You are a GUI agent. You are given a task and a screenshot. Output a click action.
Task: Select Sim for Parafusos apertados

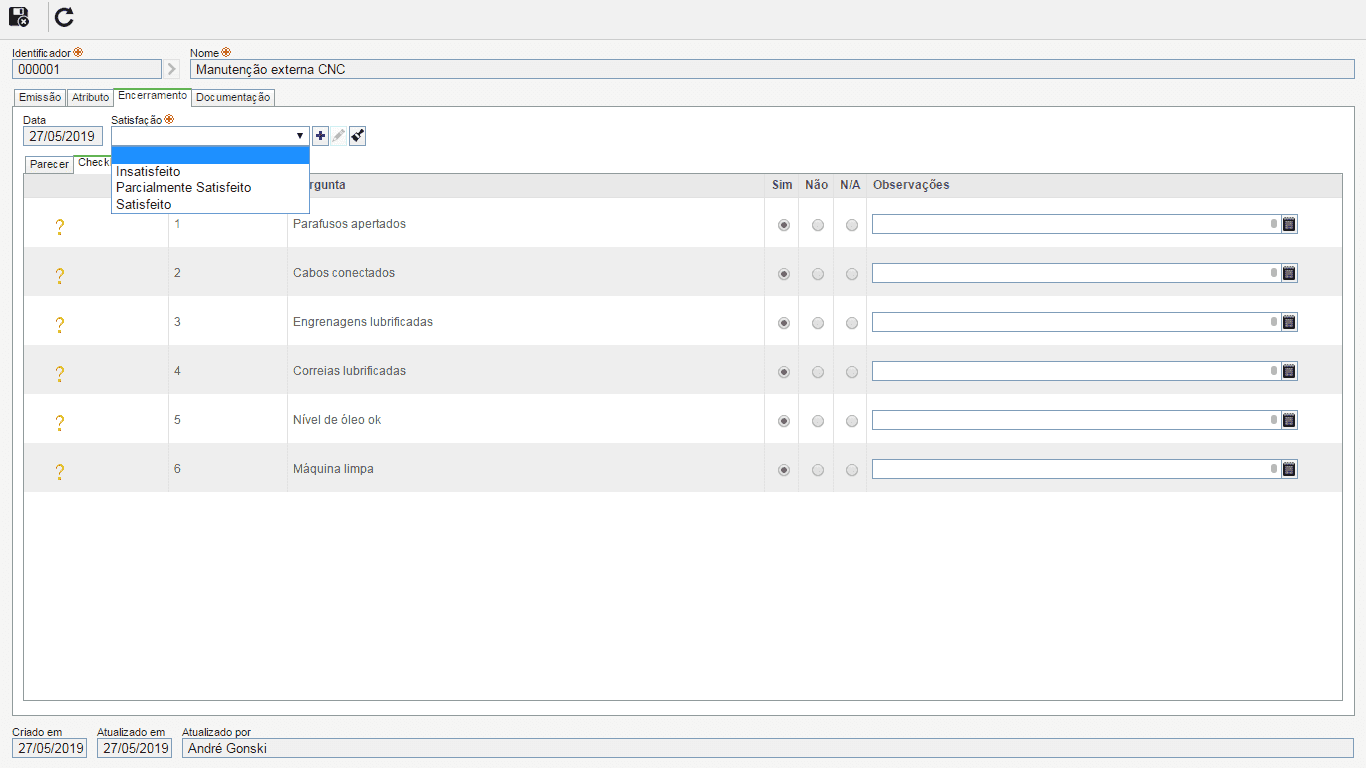point(783,225)
